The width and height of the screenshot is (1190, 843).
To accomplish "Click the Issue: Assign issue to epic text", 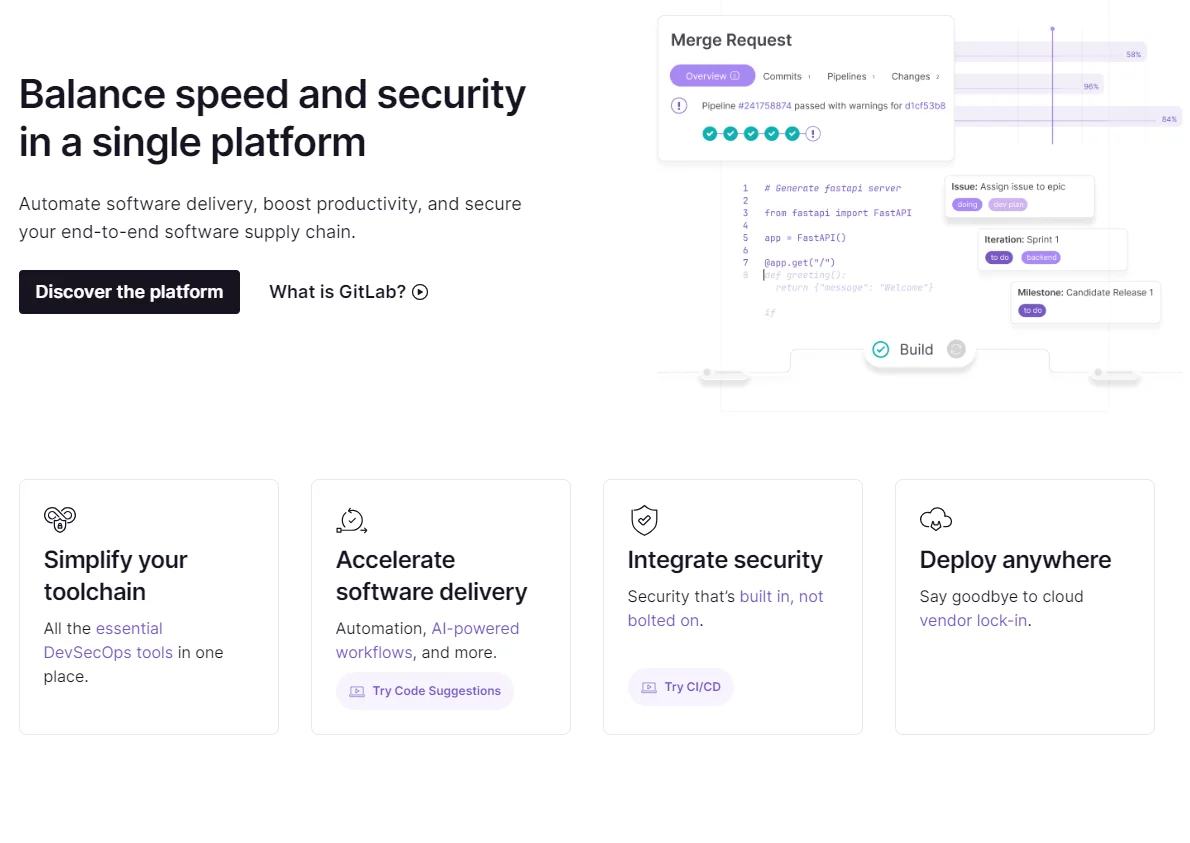I will tap(1009, 187).
